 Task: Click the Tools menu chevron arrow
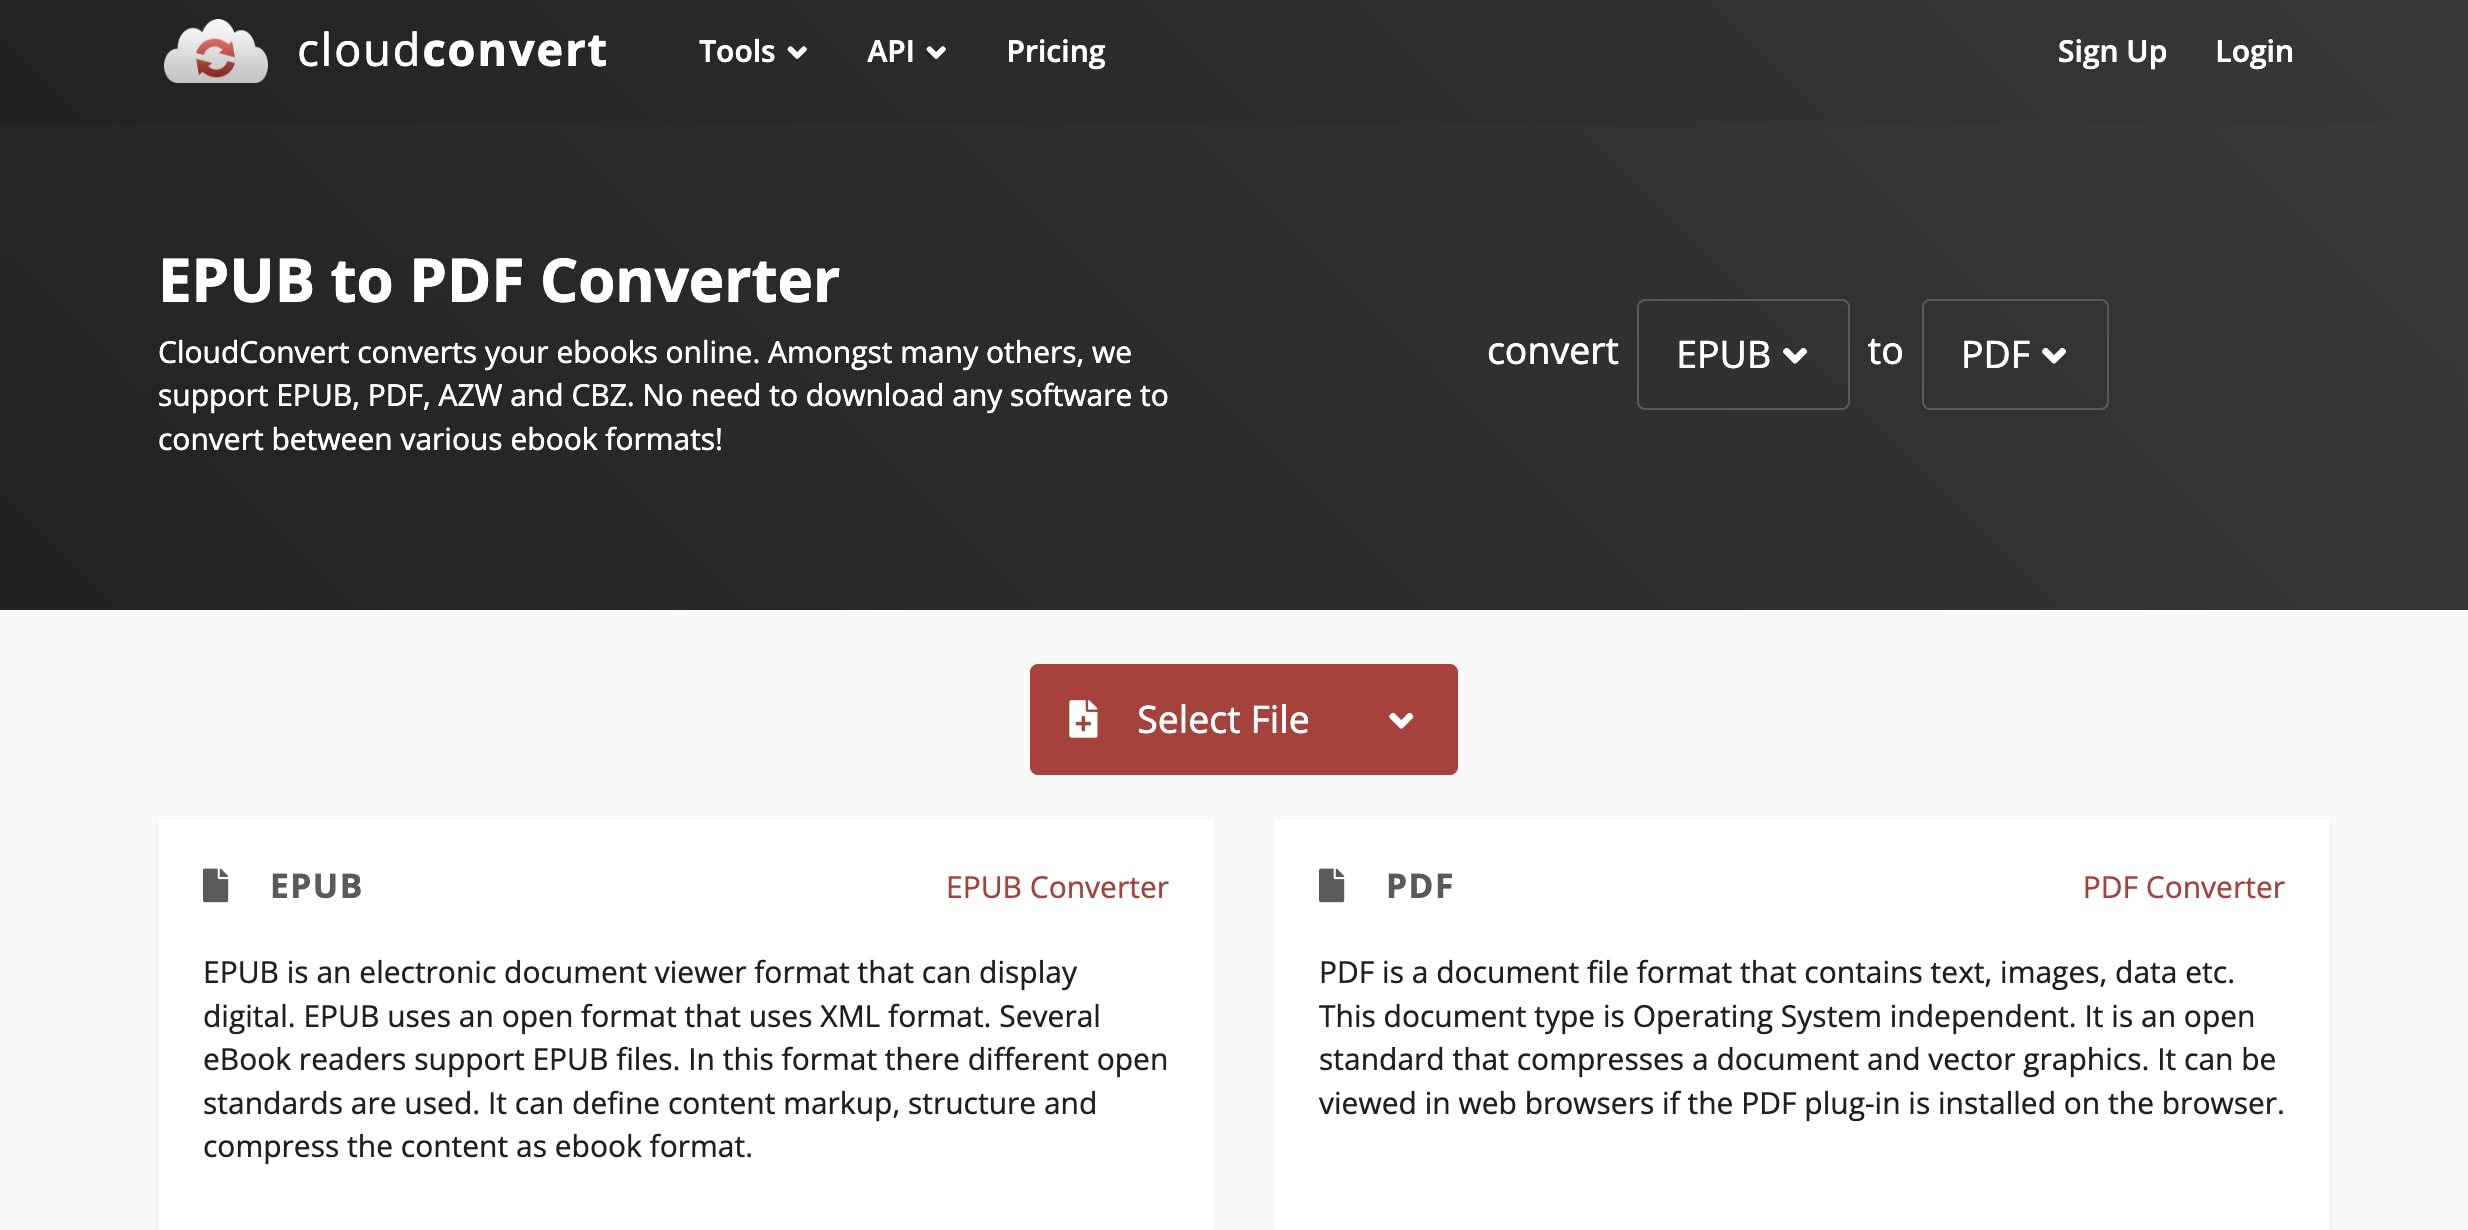[x=797, y=53]
